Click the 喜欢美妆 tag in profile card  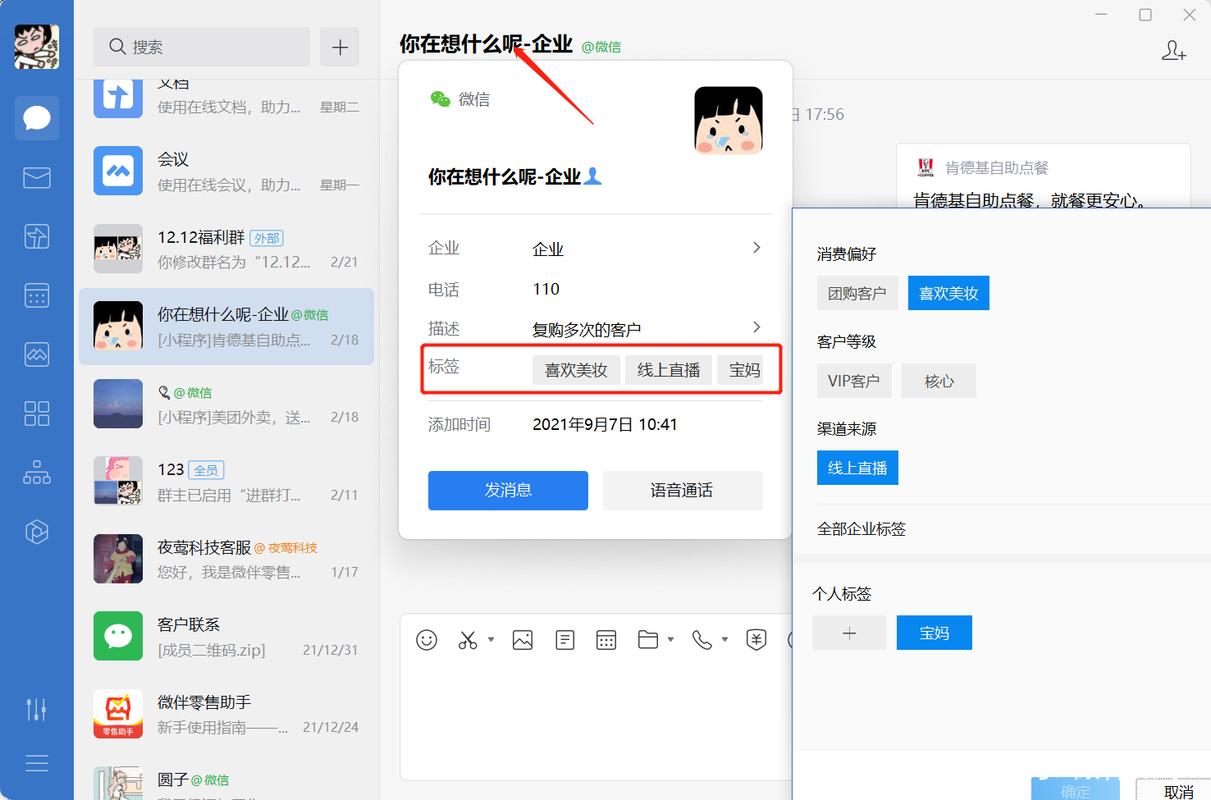tap(576, 369)
